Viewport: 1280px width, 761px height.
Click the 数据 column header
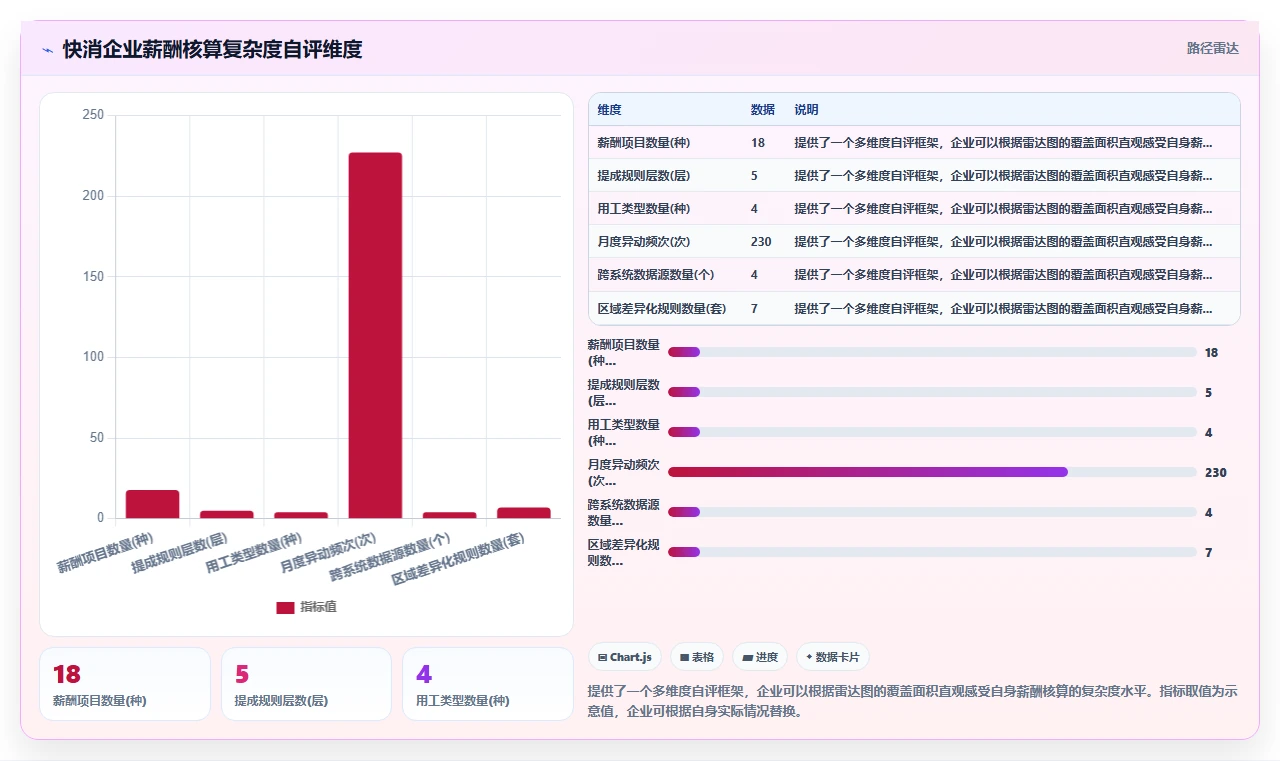pos(763,110)
